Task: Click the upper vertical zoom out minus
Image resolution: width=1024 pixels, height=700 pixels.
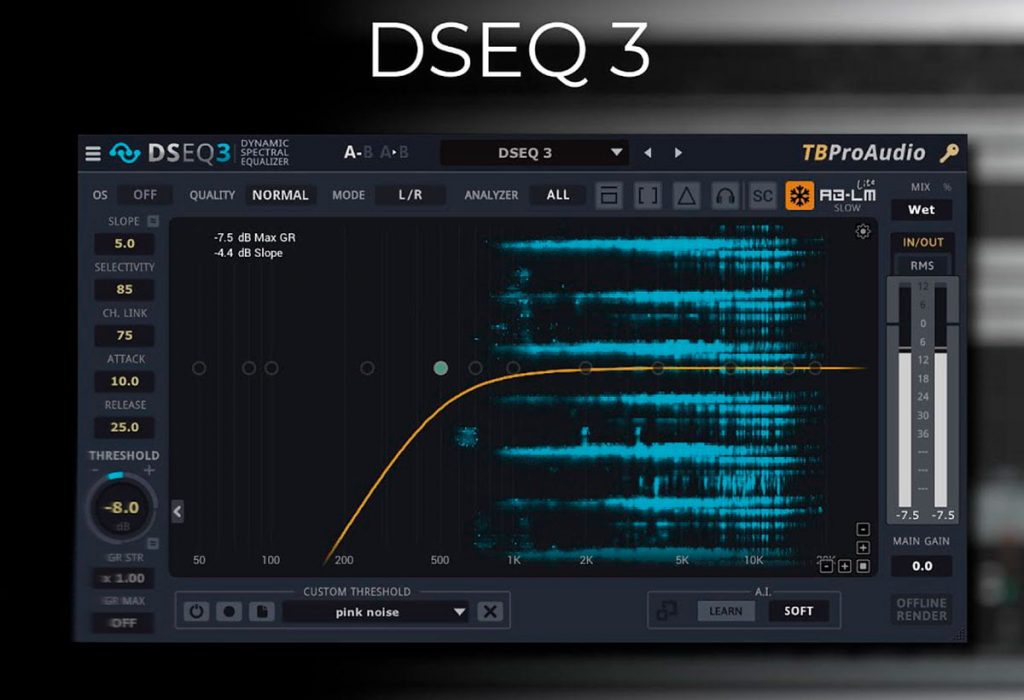Action: tap(863, 529)
